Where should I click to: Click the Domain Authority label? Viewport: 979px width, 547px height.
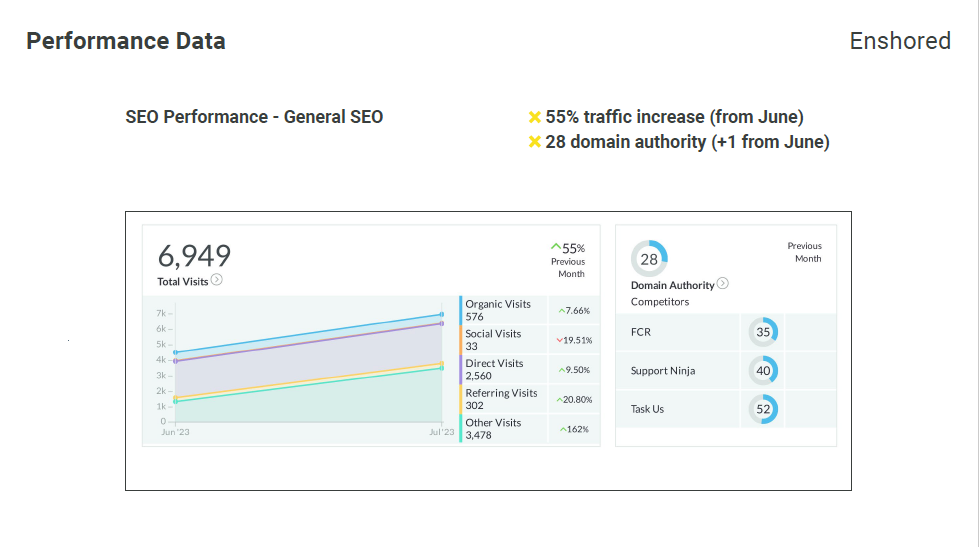tap(672, 285)
